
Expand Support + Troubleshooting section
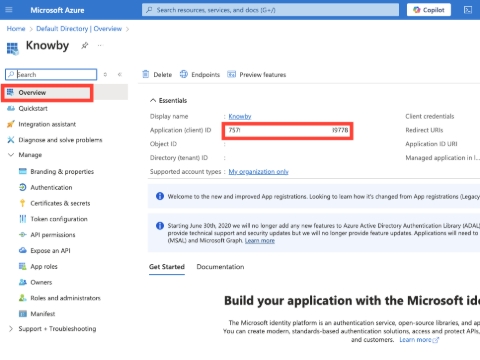pos(11,329)
